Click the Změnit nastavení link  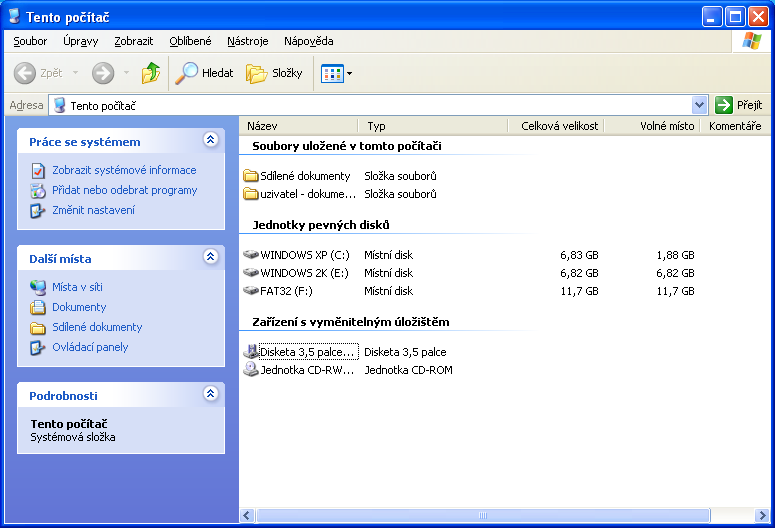[93, 210]
